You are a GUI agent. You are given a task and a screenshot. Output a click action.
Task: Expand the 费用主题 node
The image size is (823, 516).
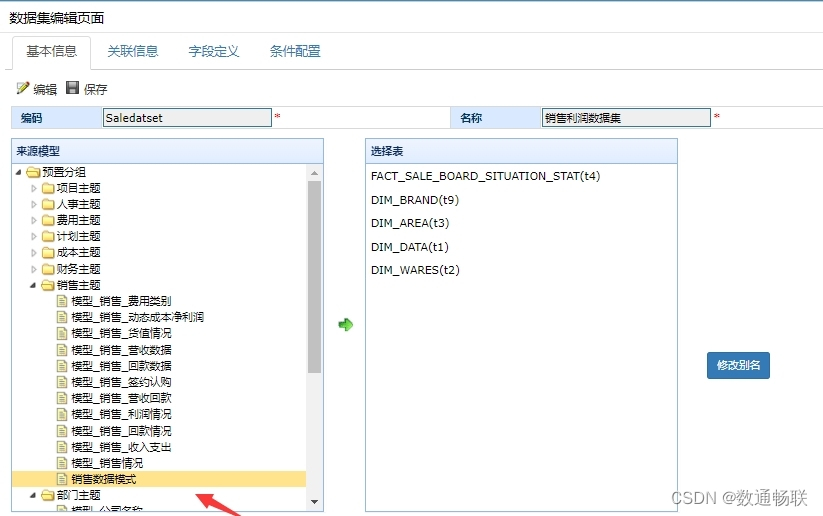tap(34, 220)
